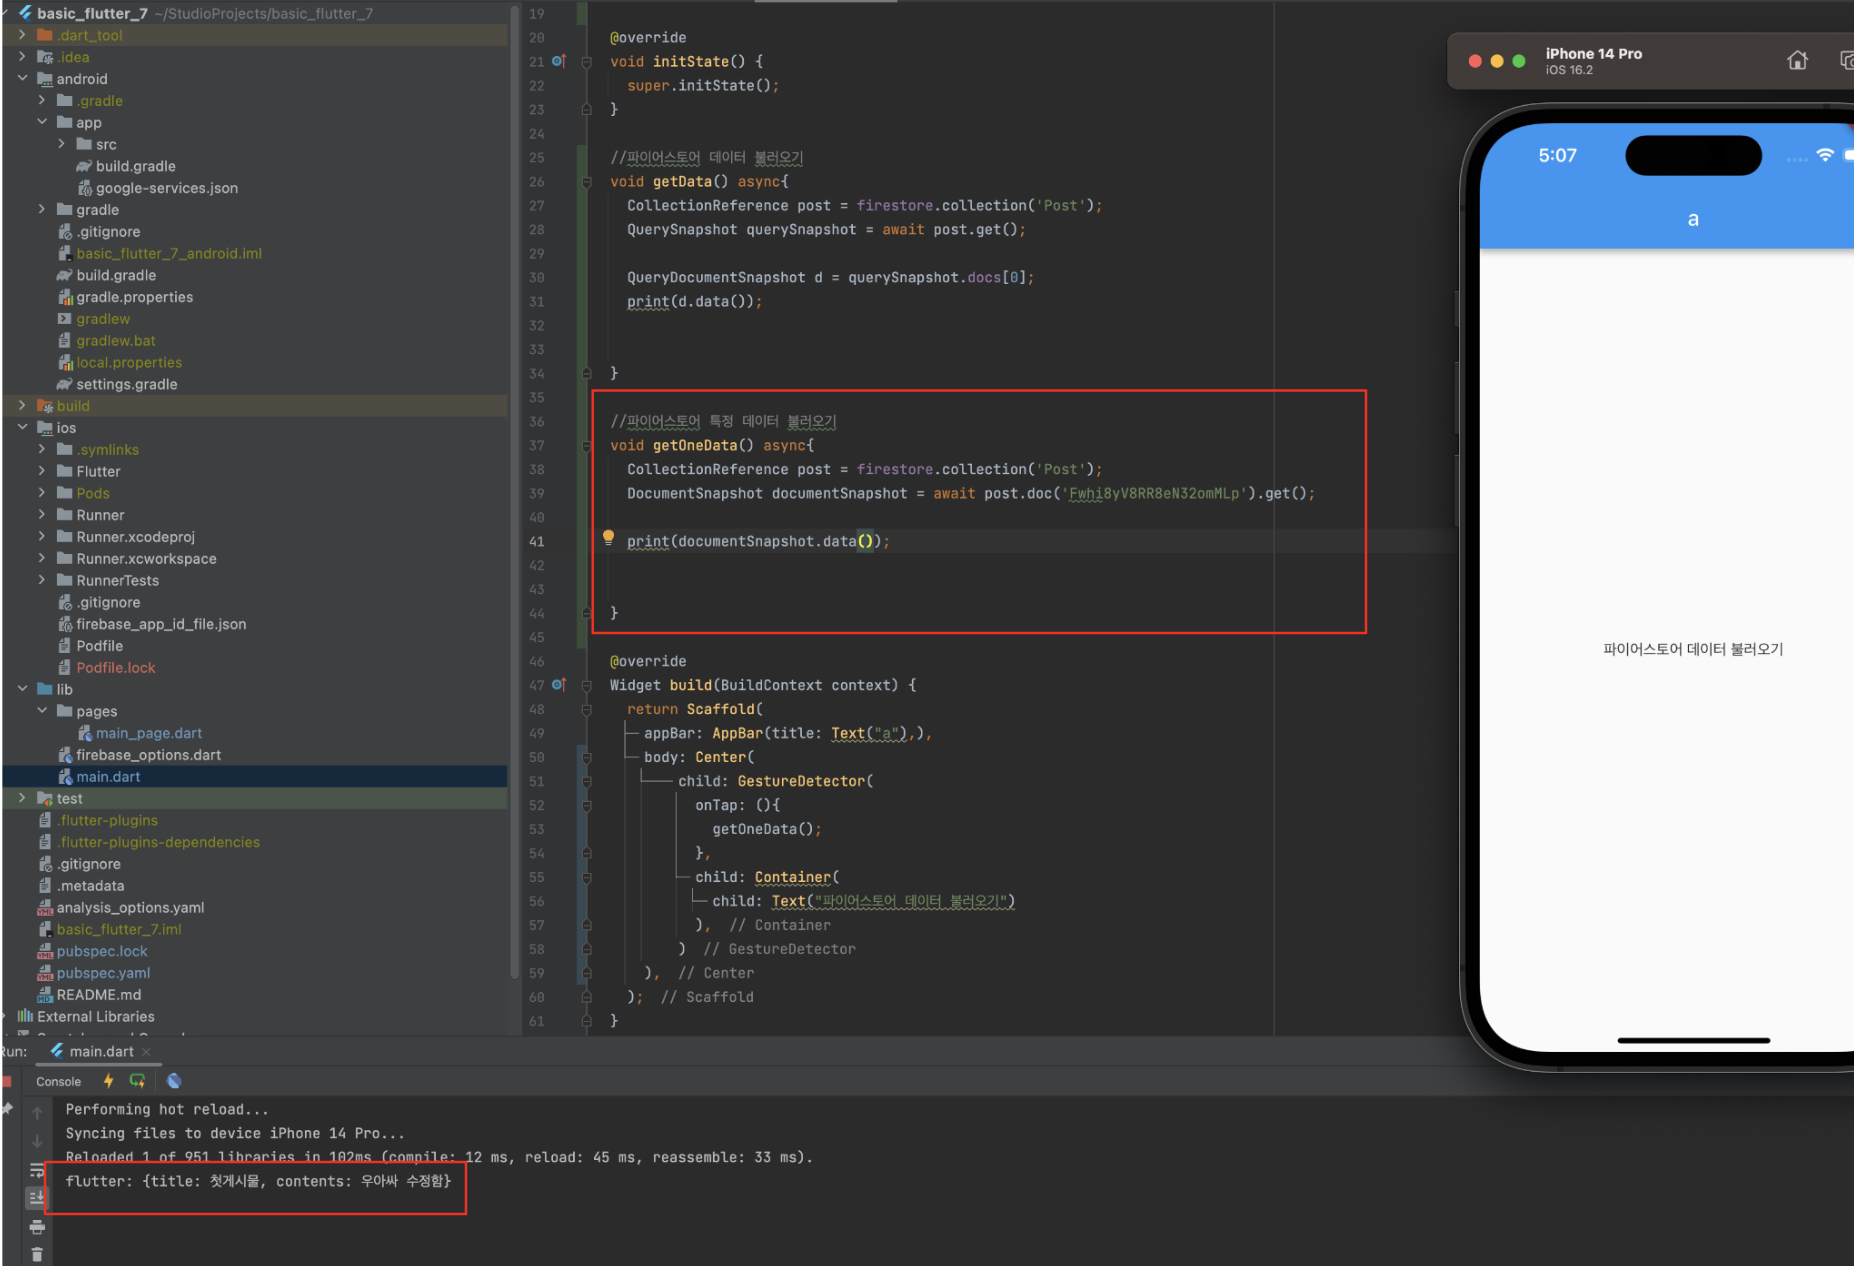Open pubspec.yaml file
The image size is (1854, 1266).
[103, 973]
